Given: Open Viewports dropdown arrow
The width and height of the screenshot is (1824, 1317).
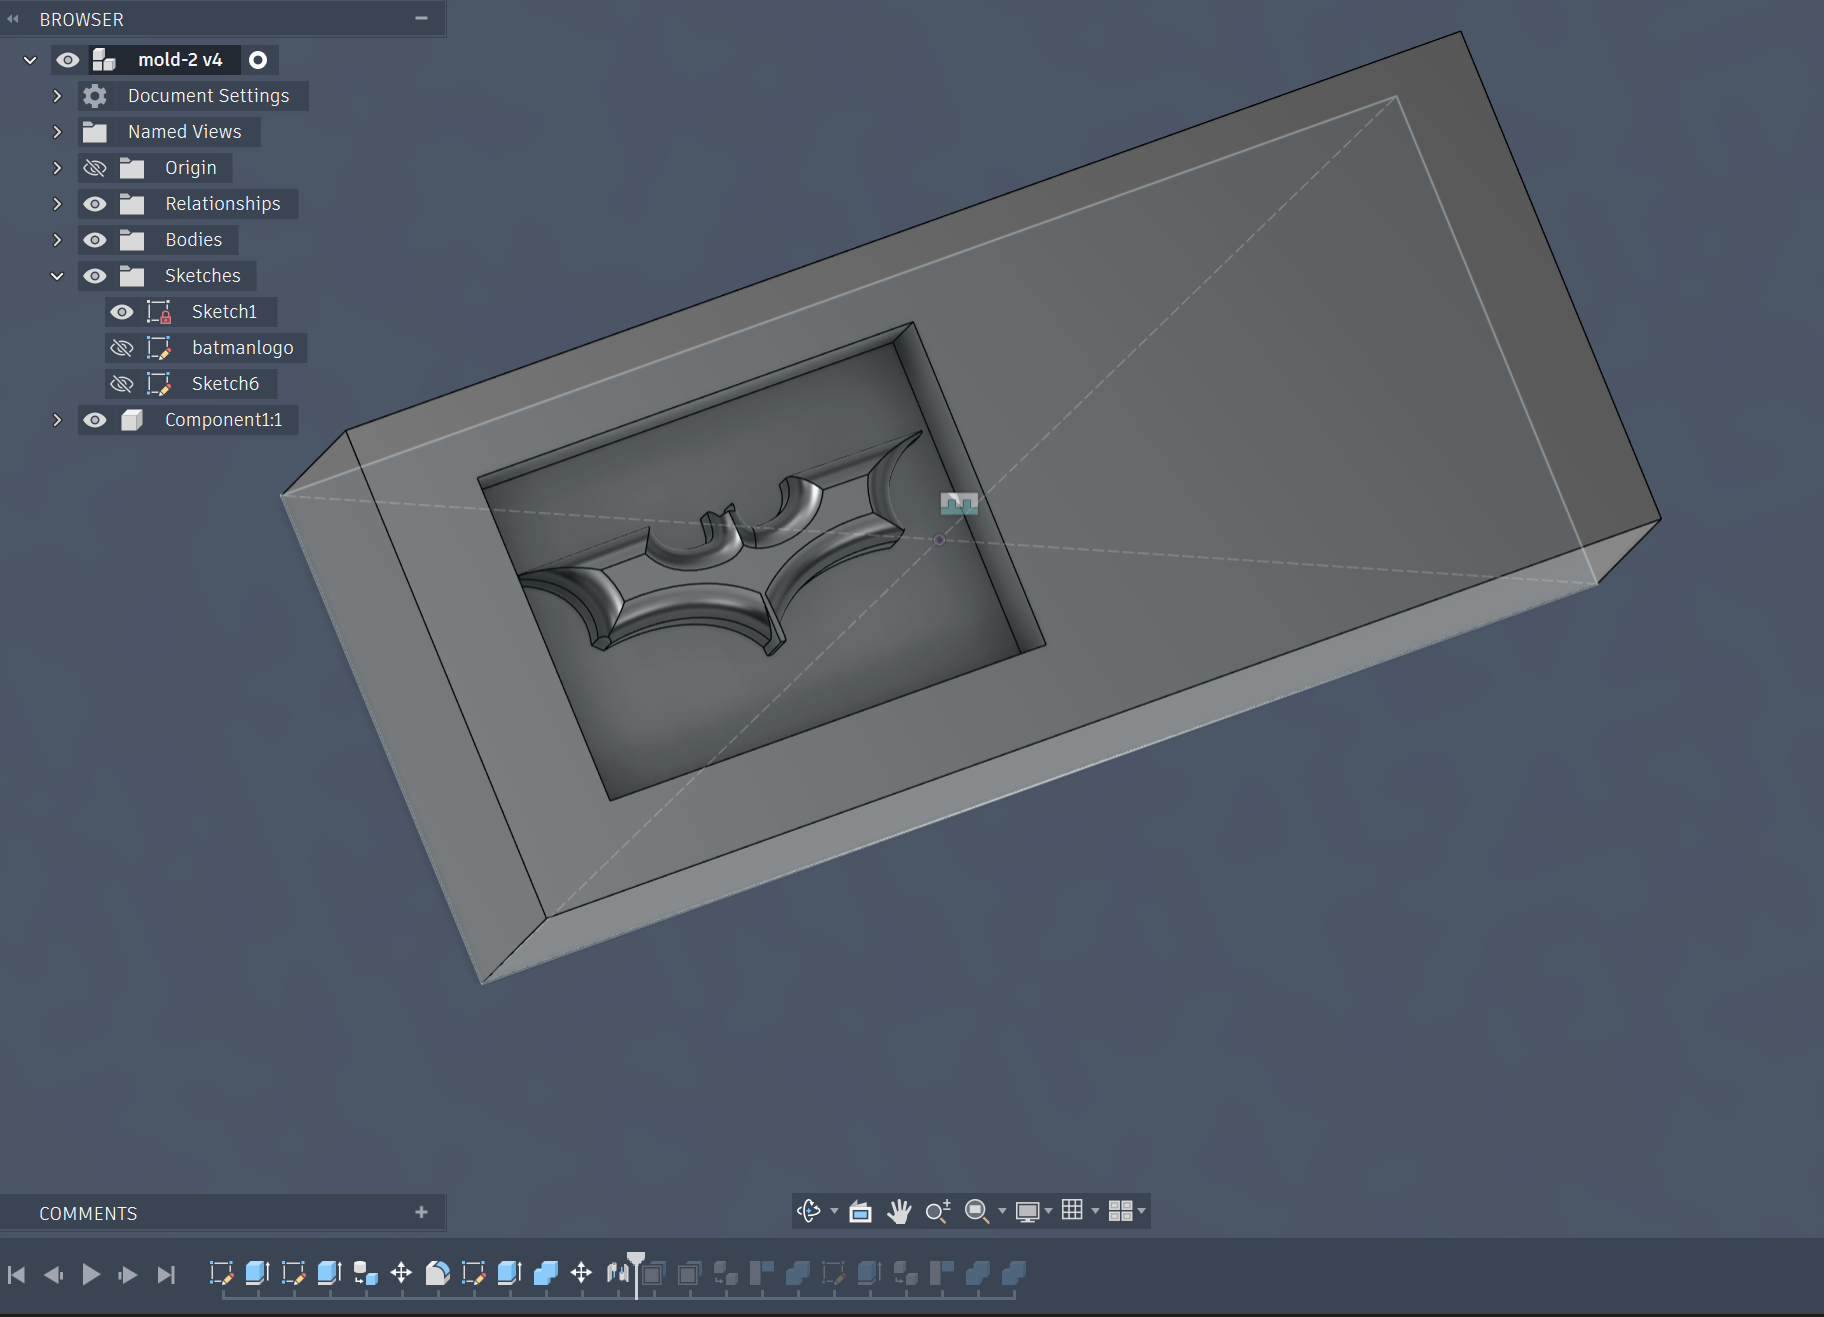Looking at the screenshot, I should 1141,1212.
